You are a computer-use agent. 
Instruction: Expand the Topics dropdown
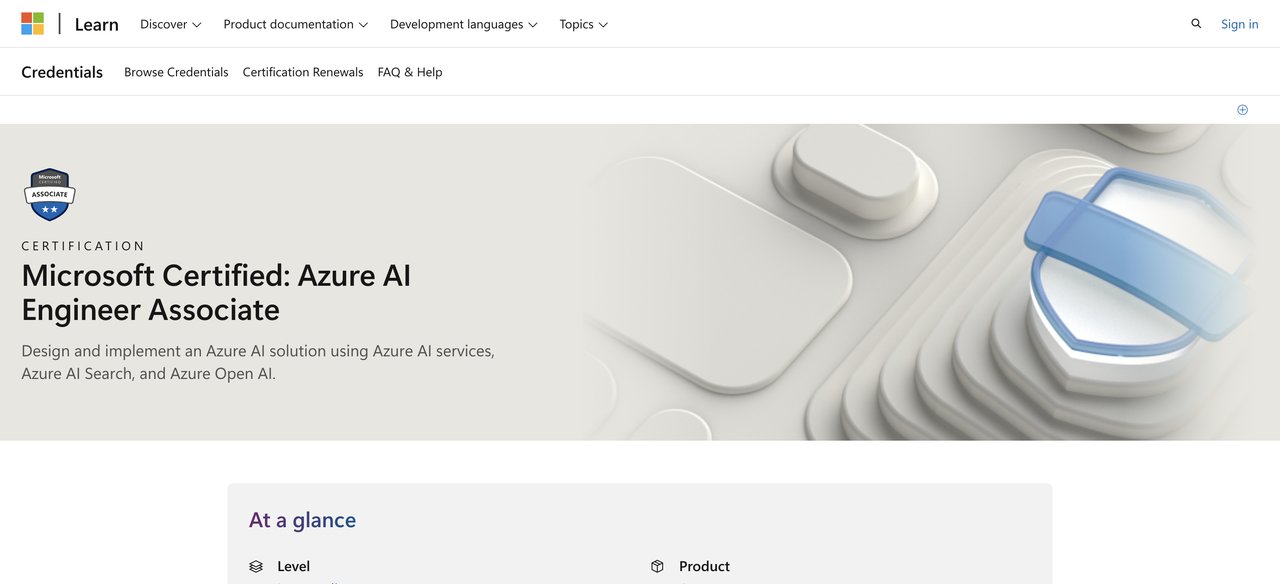(x=584, y=24)
